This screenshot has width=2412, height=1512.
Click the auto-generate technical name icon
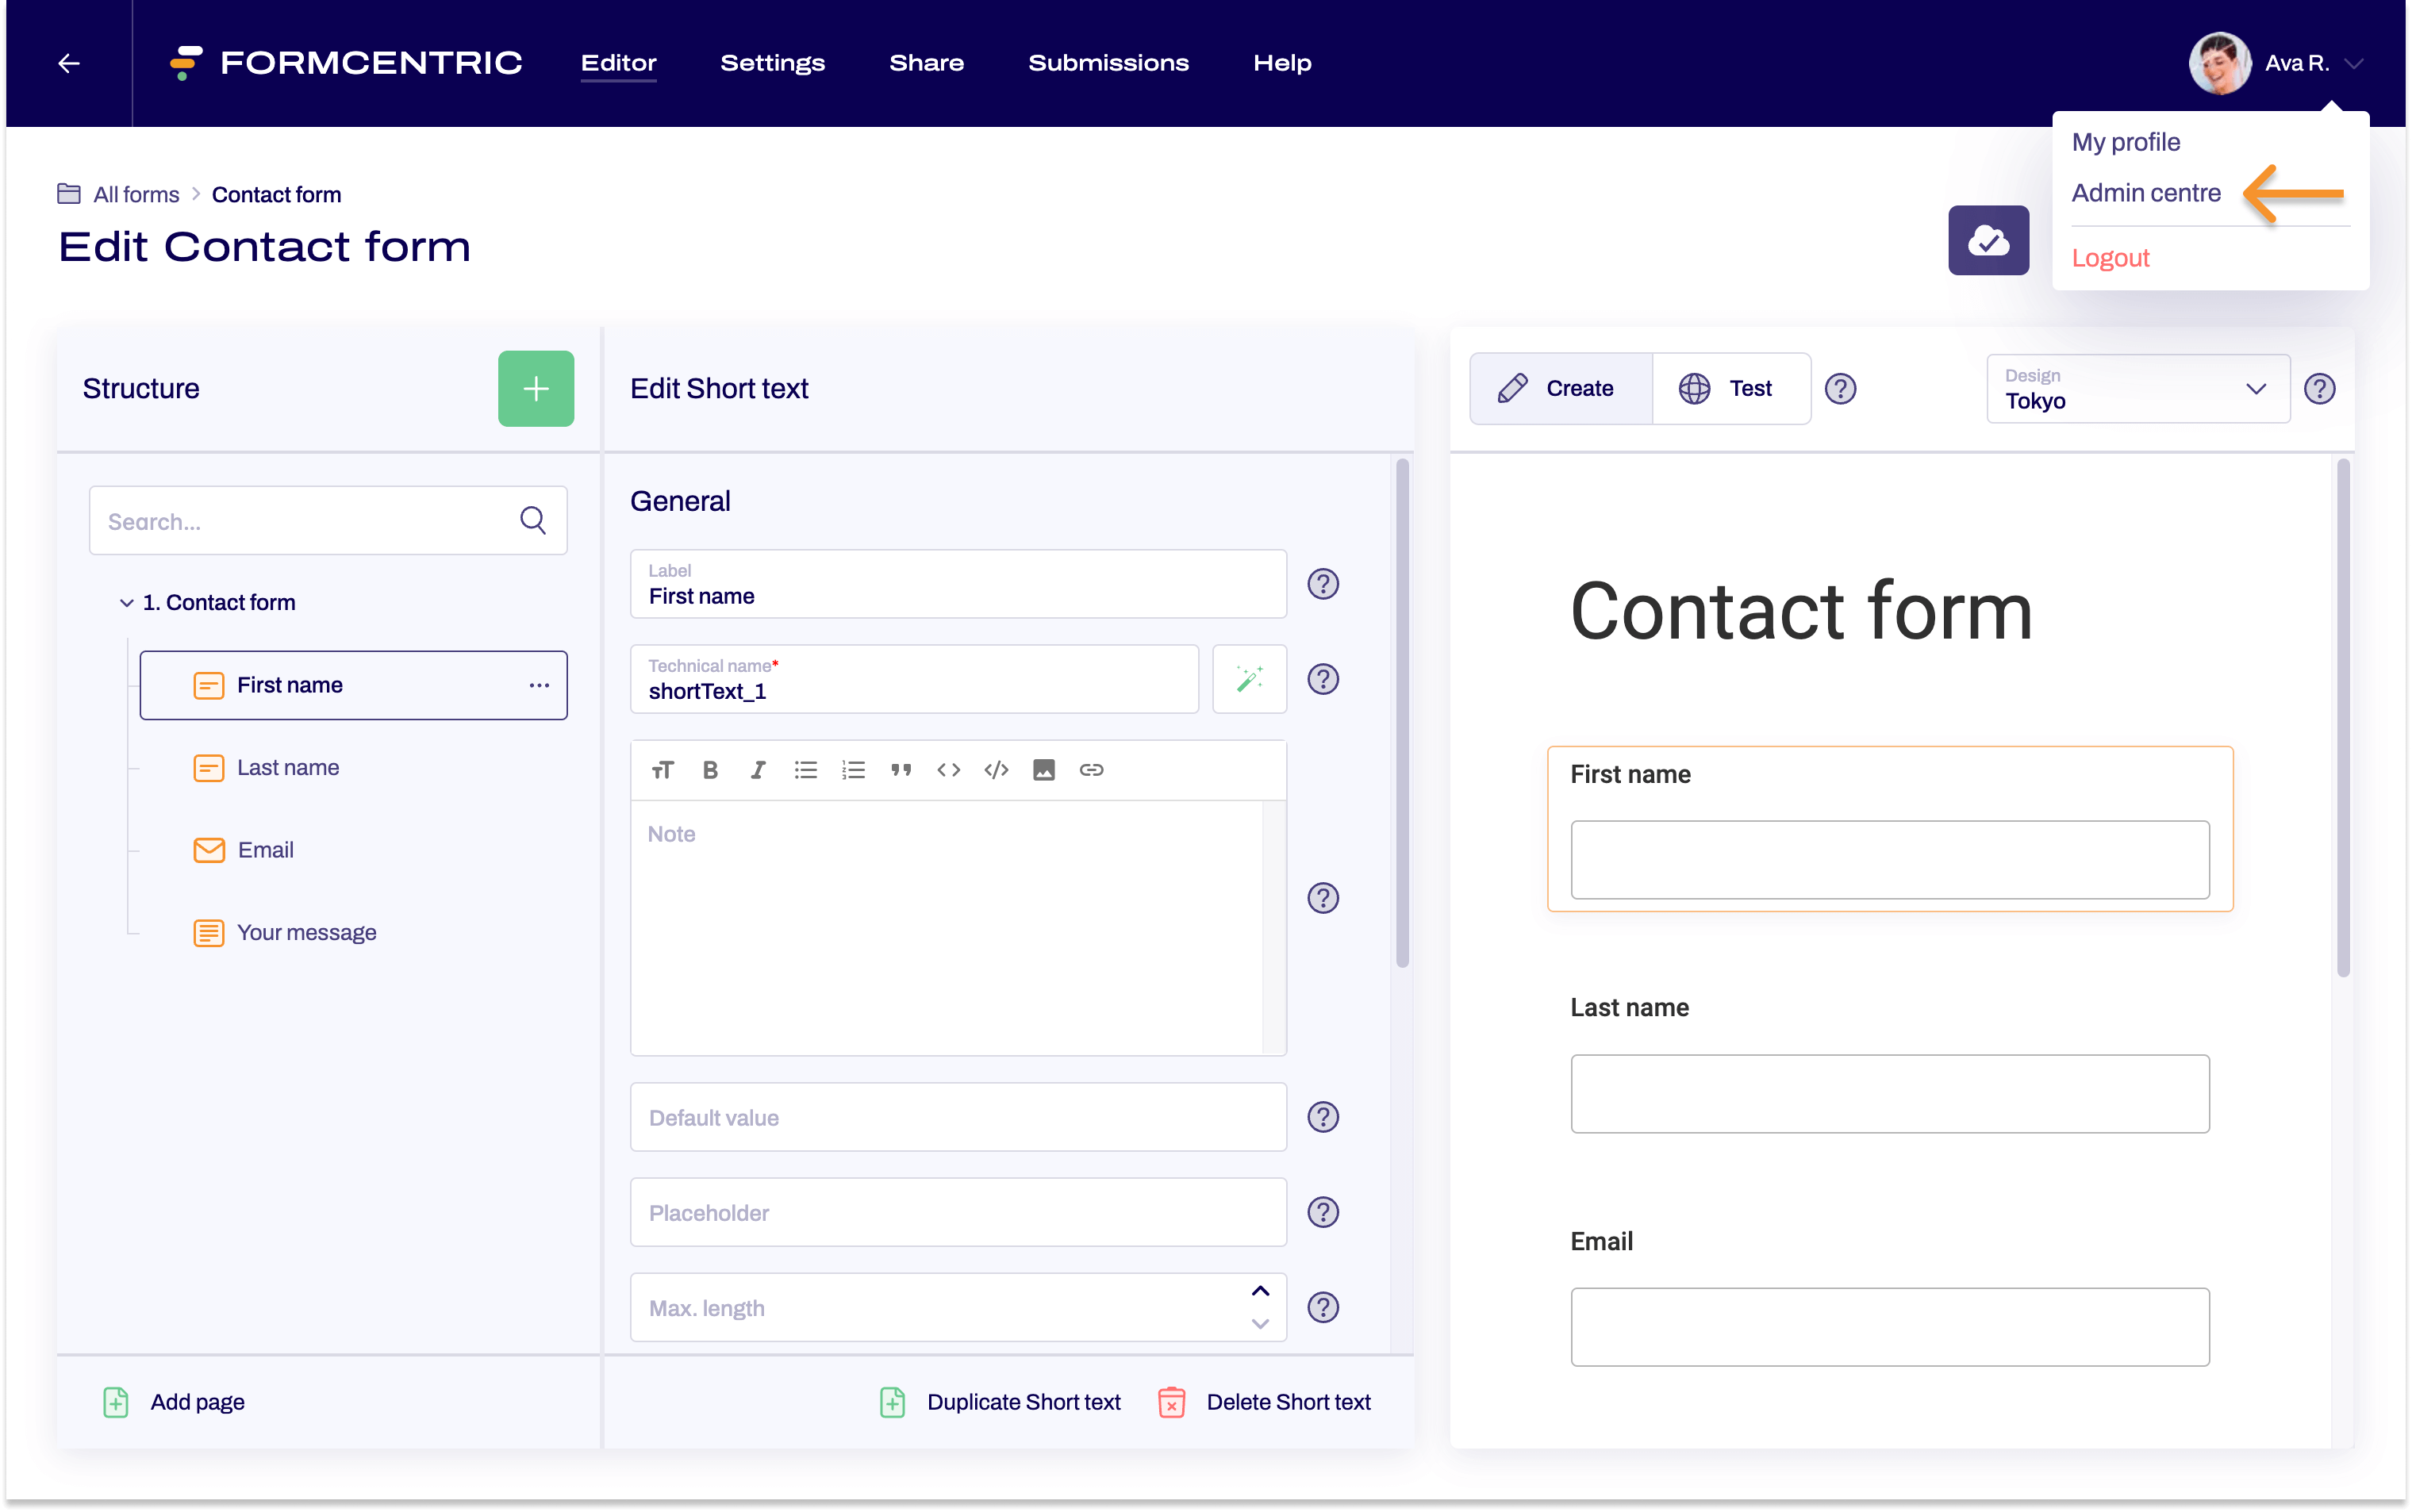[x=1247, y=679]
